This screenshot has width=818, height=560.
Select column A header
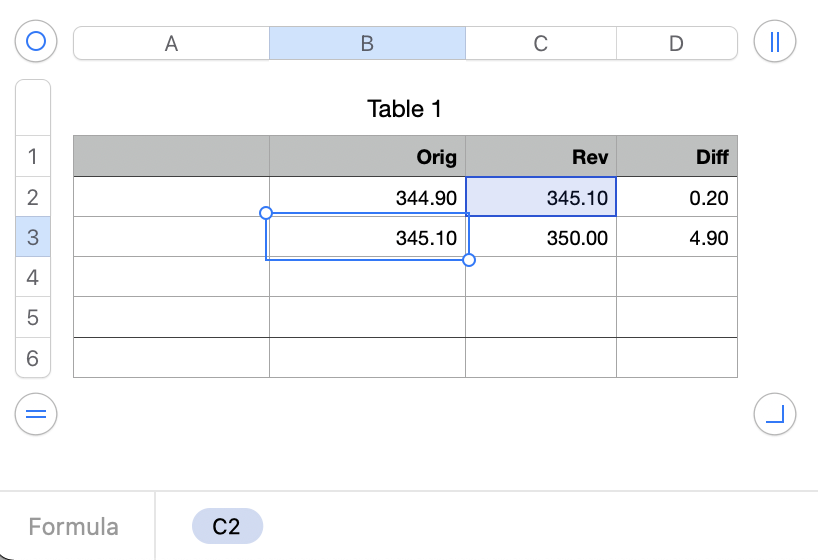click(x=171, y=43)
